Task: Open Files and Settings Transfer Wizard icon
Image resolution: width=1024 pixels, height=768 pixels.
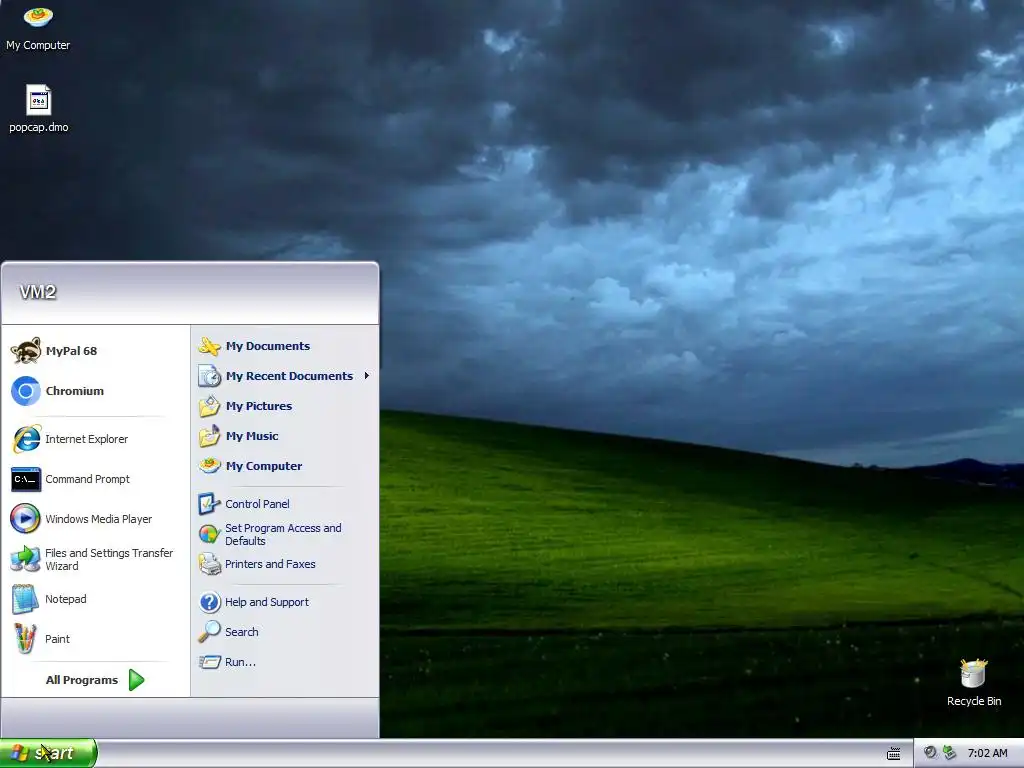Action: click(25, 559)
